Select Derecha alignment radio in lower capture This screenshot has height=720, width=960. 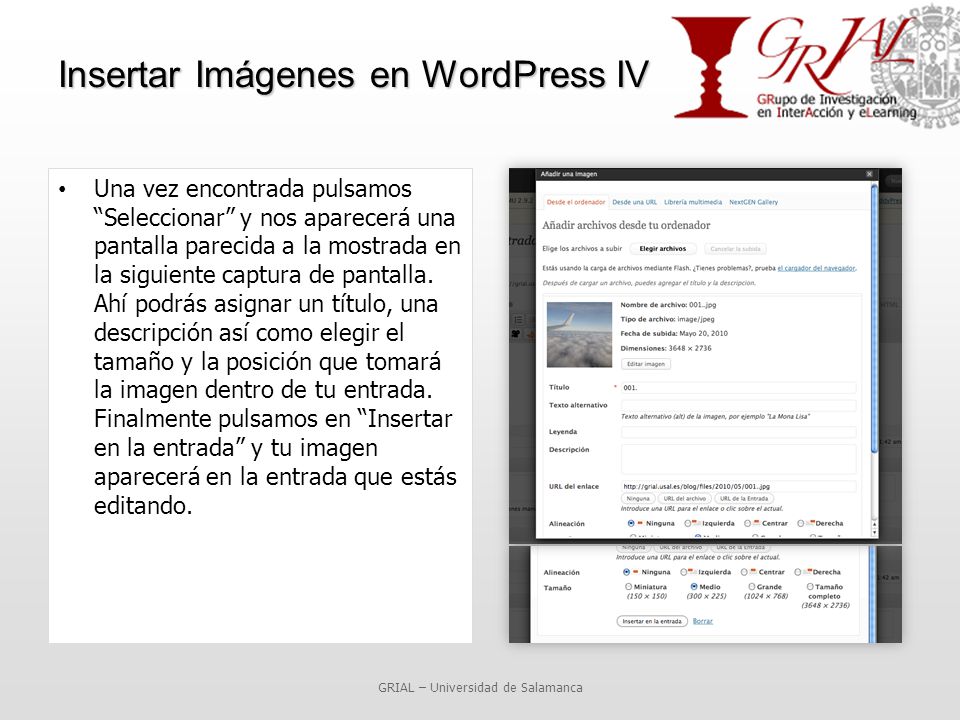(798, 572)
